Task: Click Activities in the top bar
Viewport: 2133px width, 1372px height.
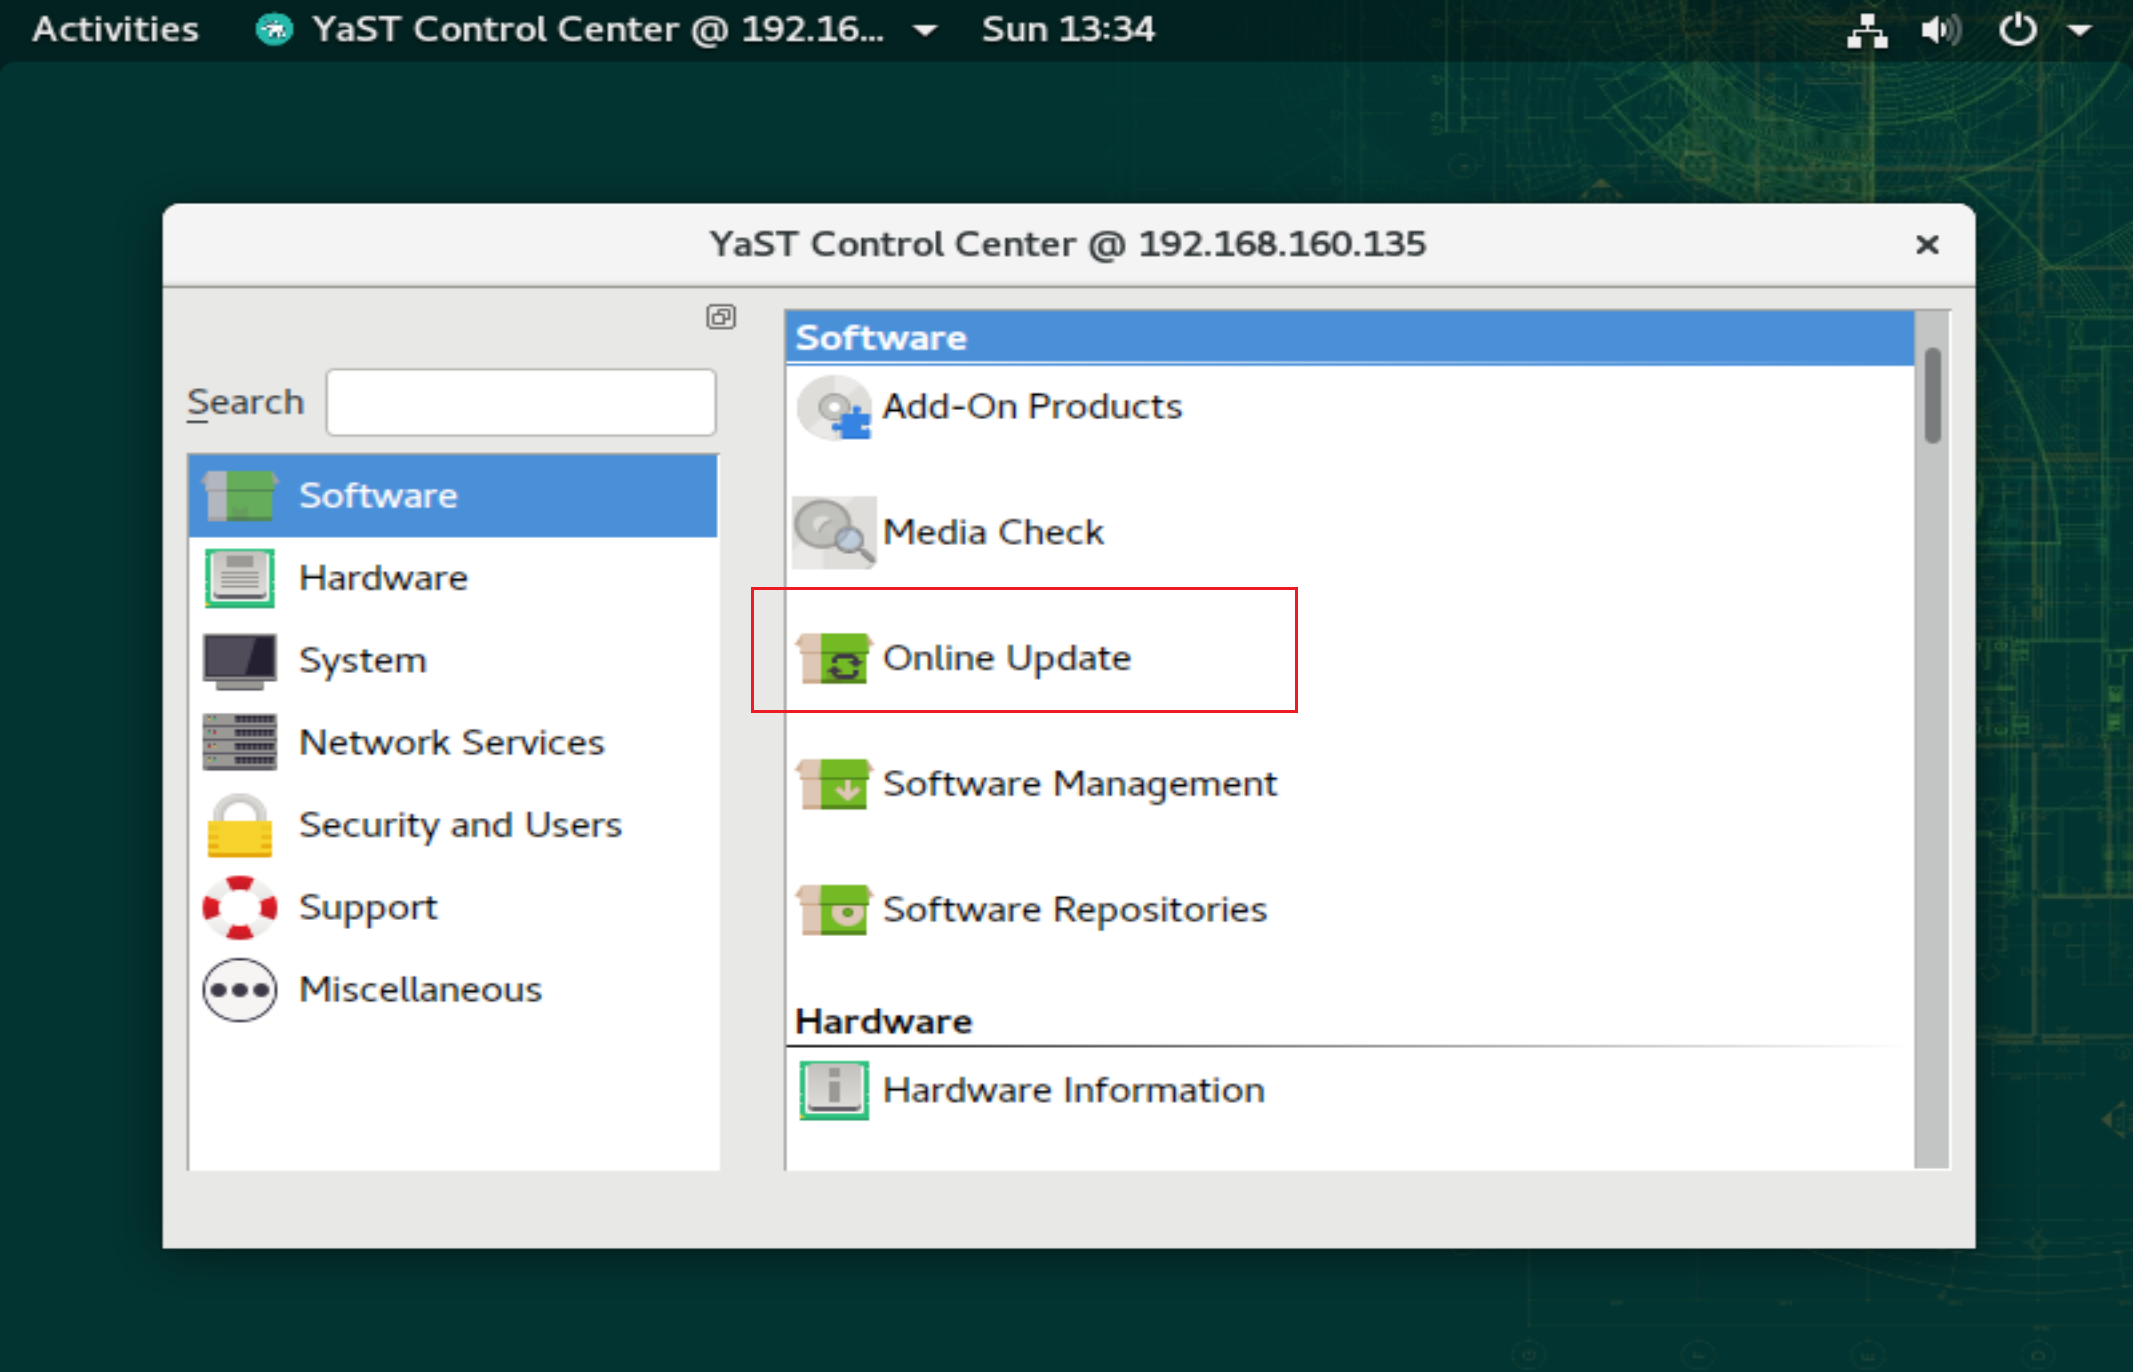Action: pyautogui.click(x=115, y=29)
